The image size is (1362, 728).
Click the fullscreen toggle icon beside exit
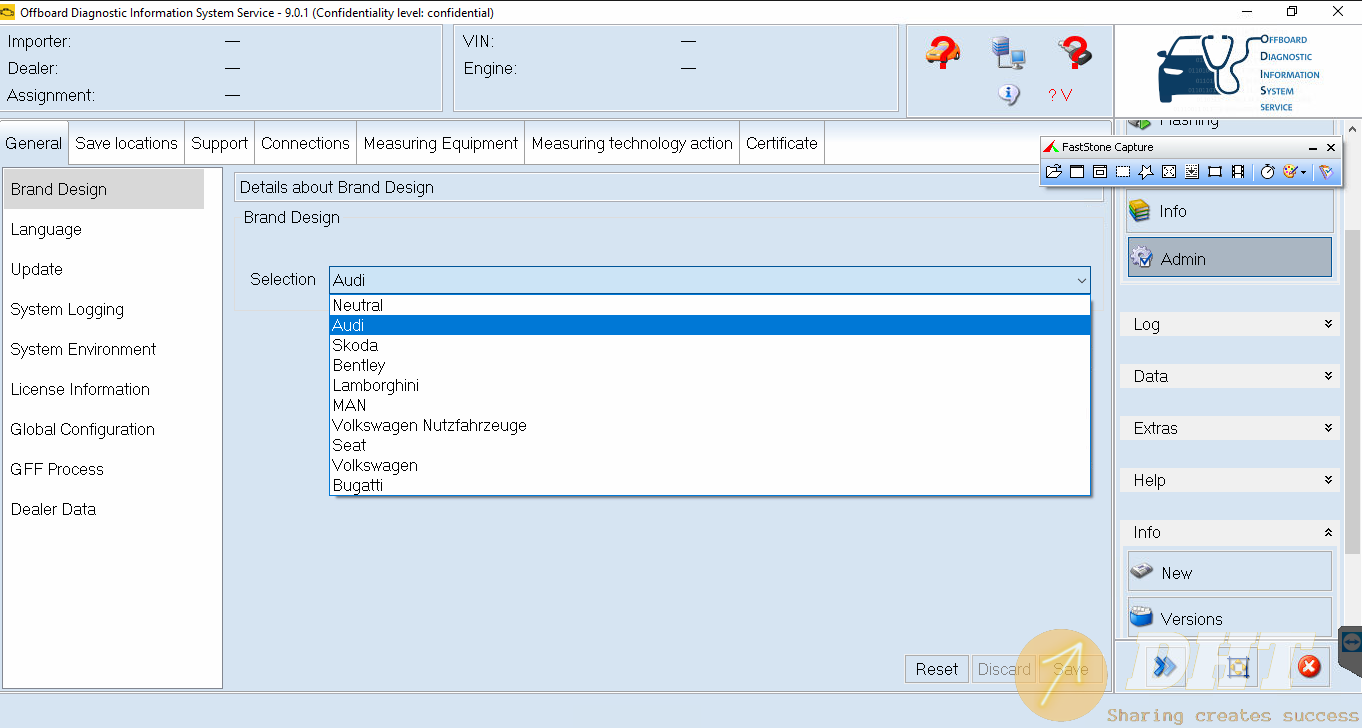point(1238,667)
